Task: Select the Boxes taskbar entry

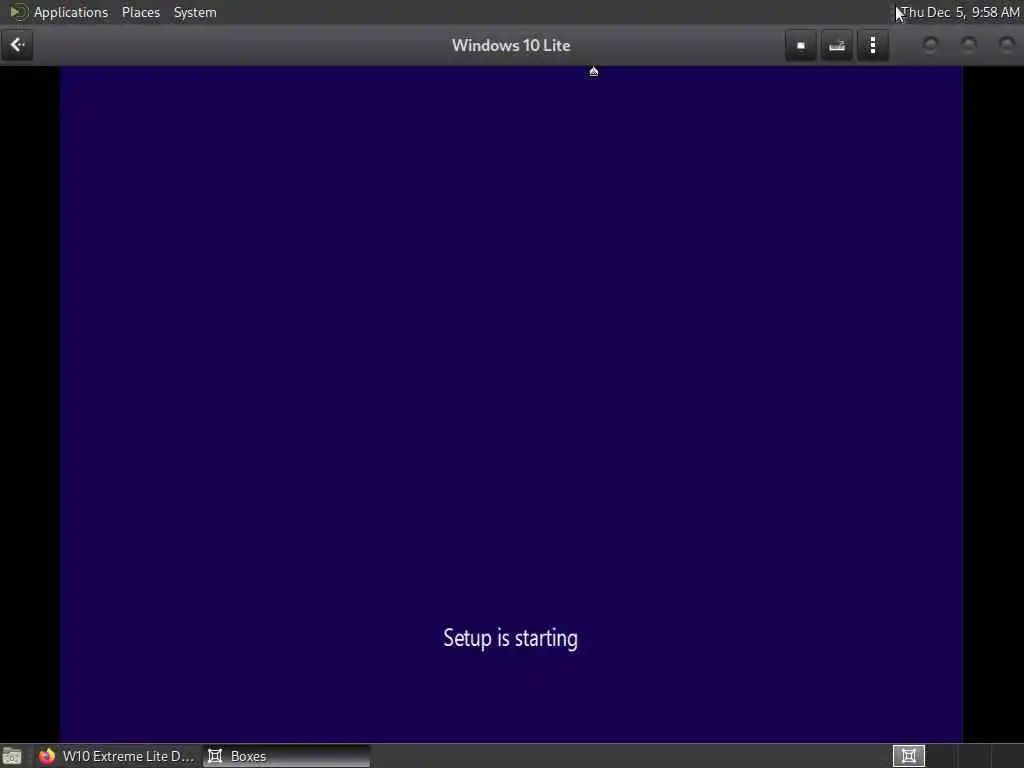Action: [286, 756]
